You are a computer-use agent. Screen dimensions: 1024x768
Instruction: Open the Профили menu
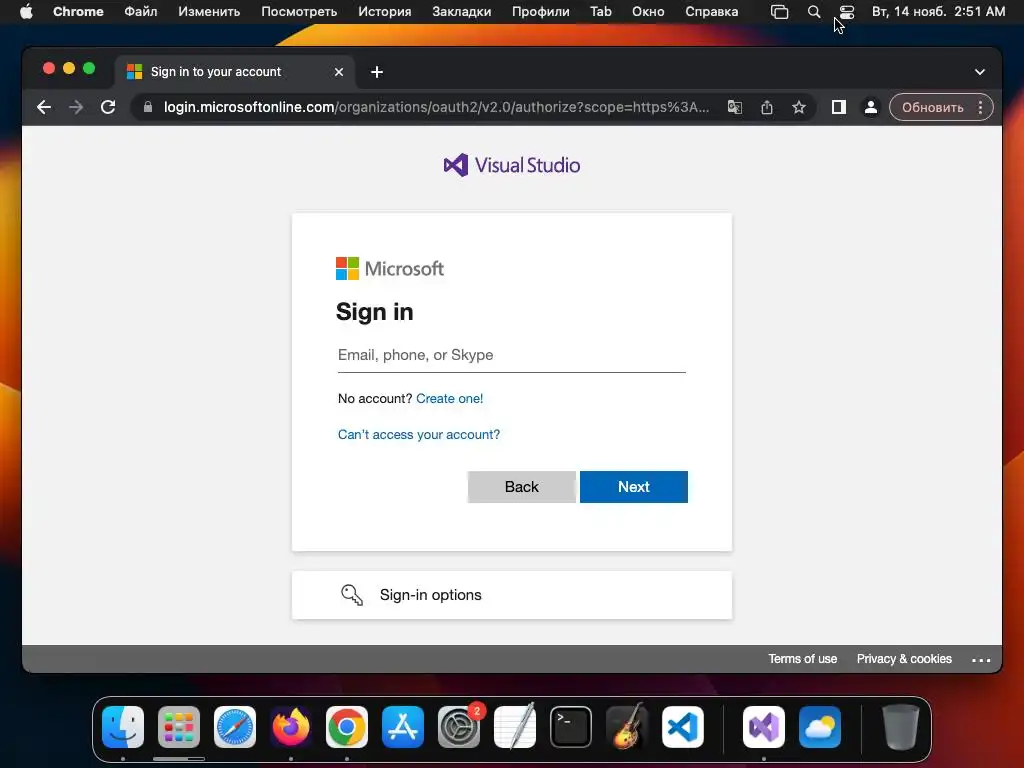point(541,12)
